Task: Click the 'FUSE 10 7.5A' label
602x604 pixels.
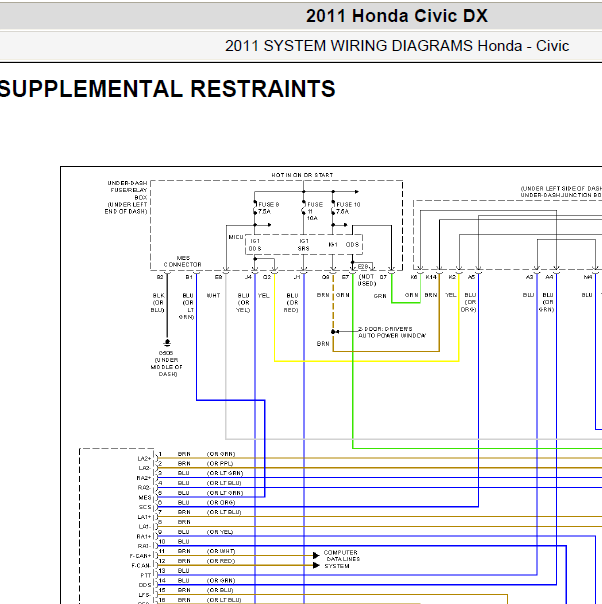Action: click(348, 208)
